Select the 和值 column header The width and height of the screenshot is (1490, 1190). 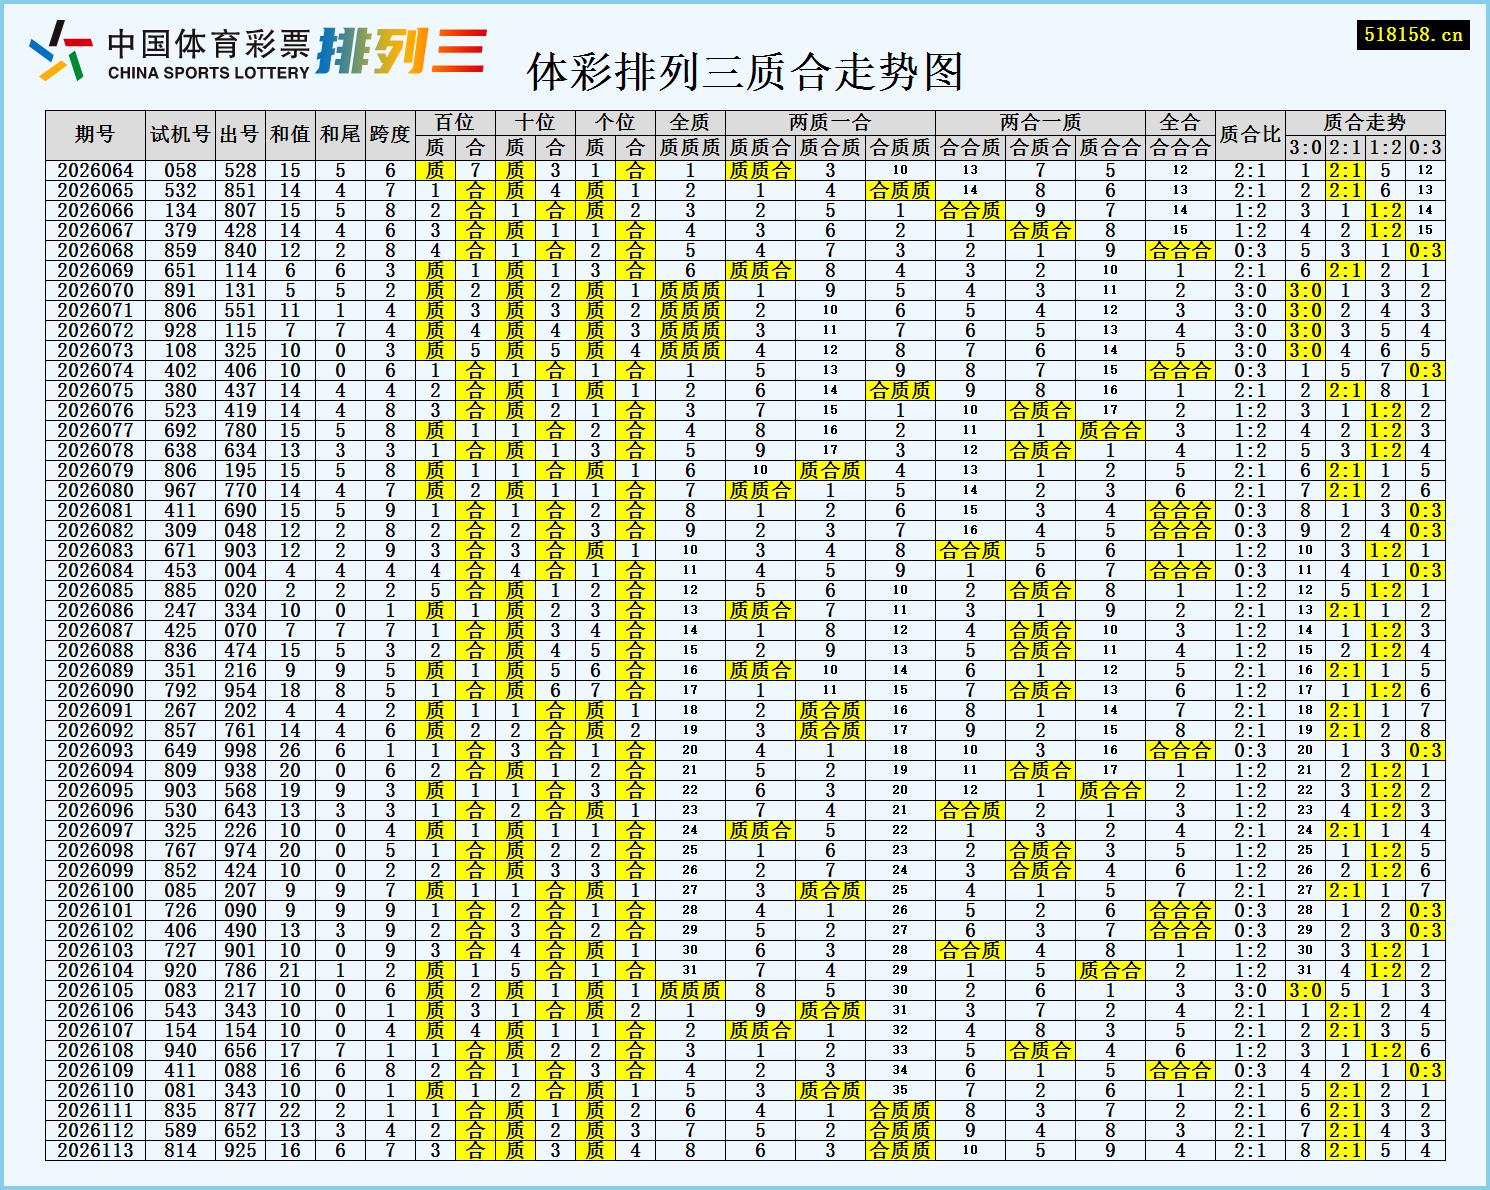290,134
